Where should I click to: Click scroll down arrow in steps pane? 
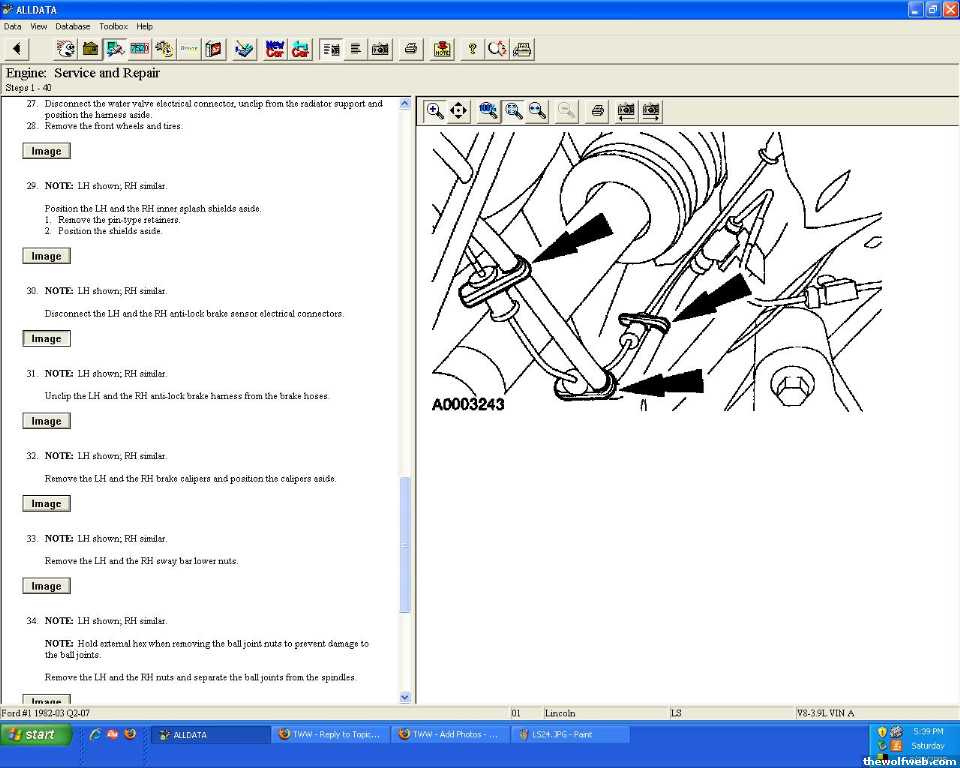405,697
